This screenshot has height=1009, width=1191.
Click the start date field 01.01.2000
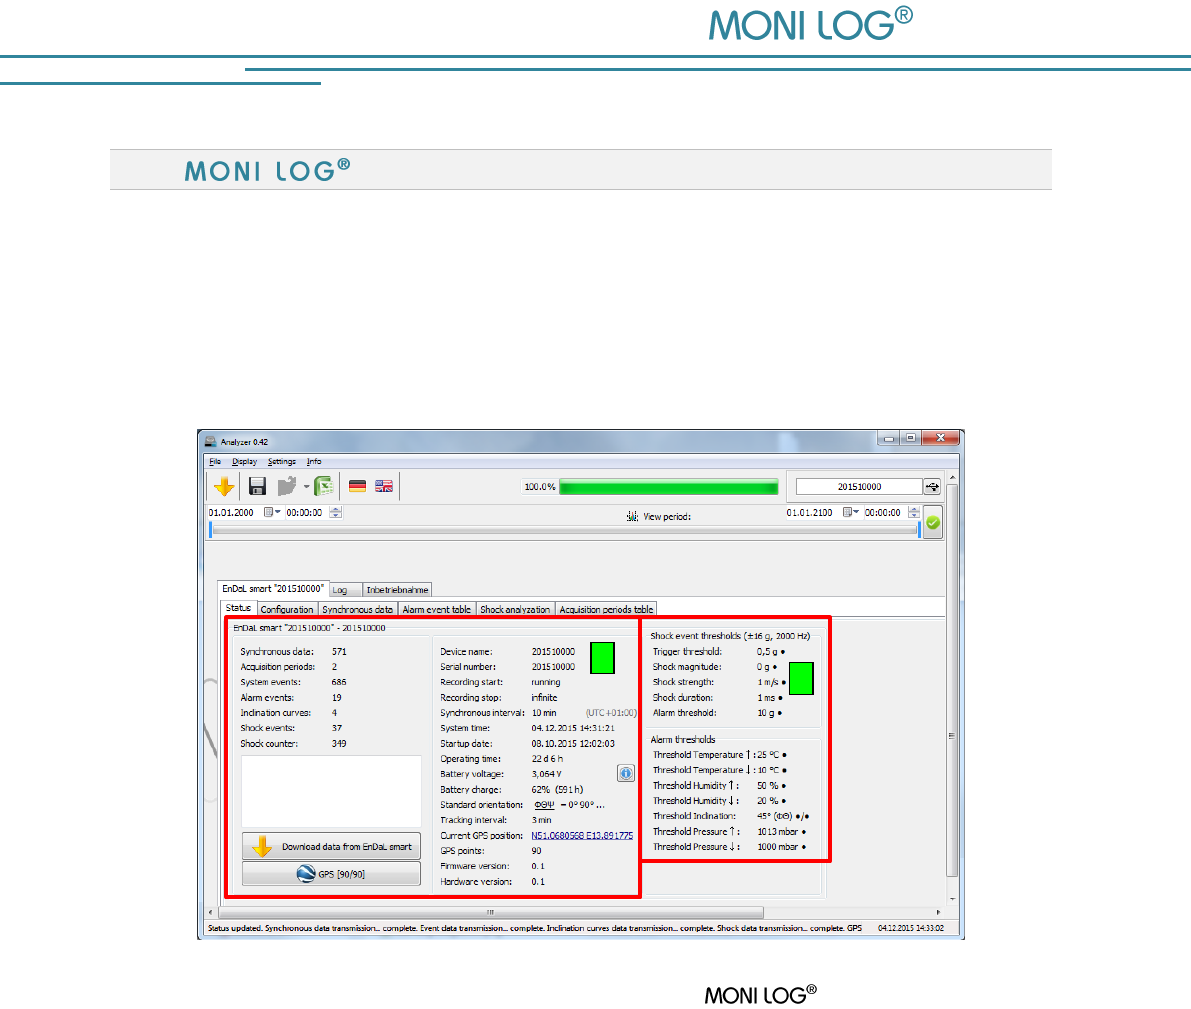(x=231, y=513)
